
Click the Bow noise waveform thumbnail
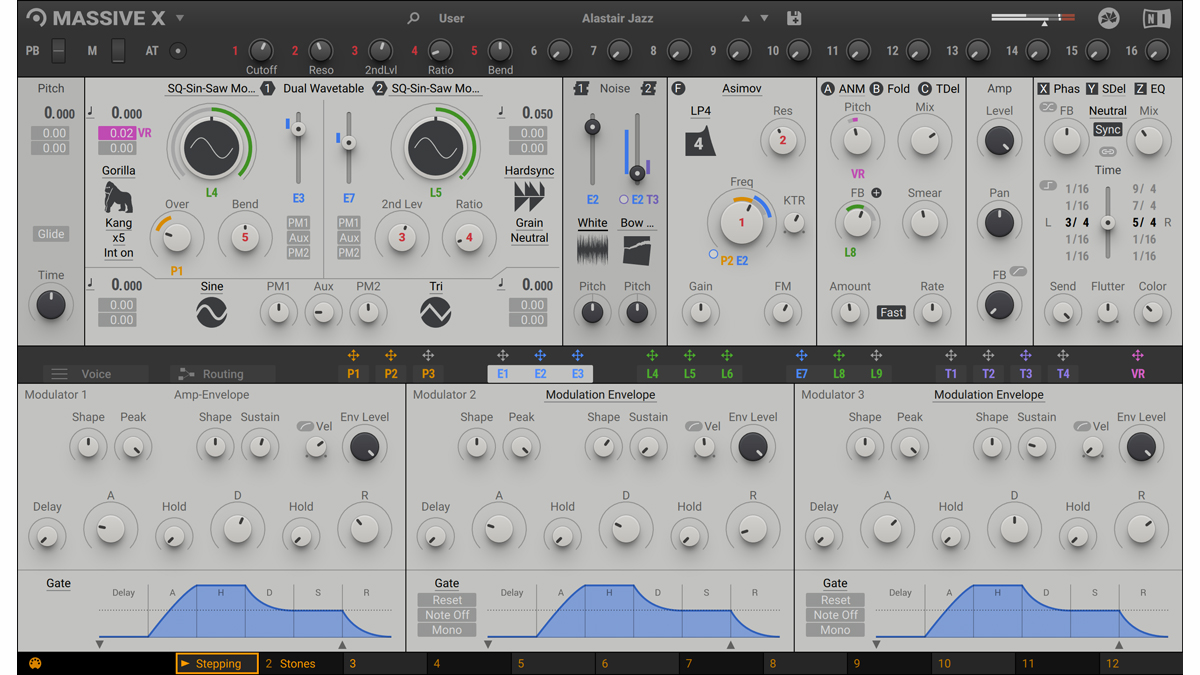point(637,249)
